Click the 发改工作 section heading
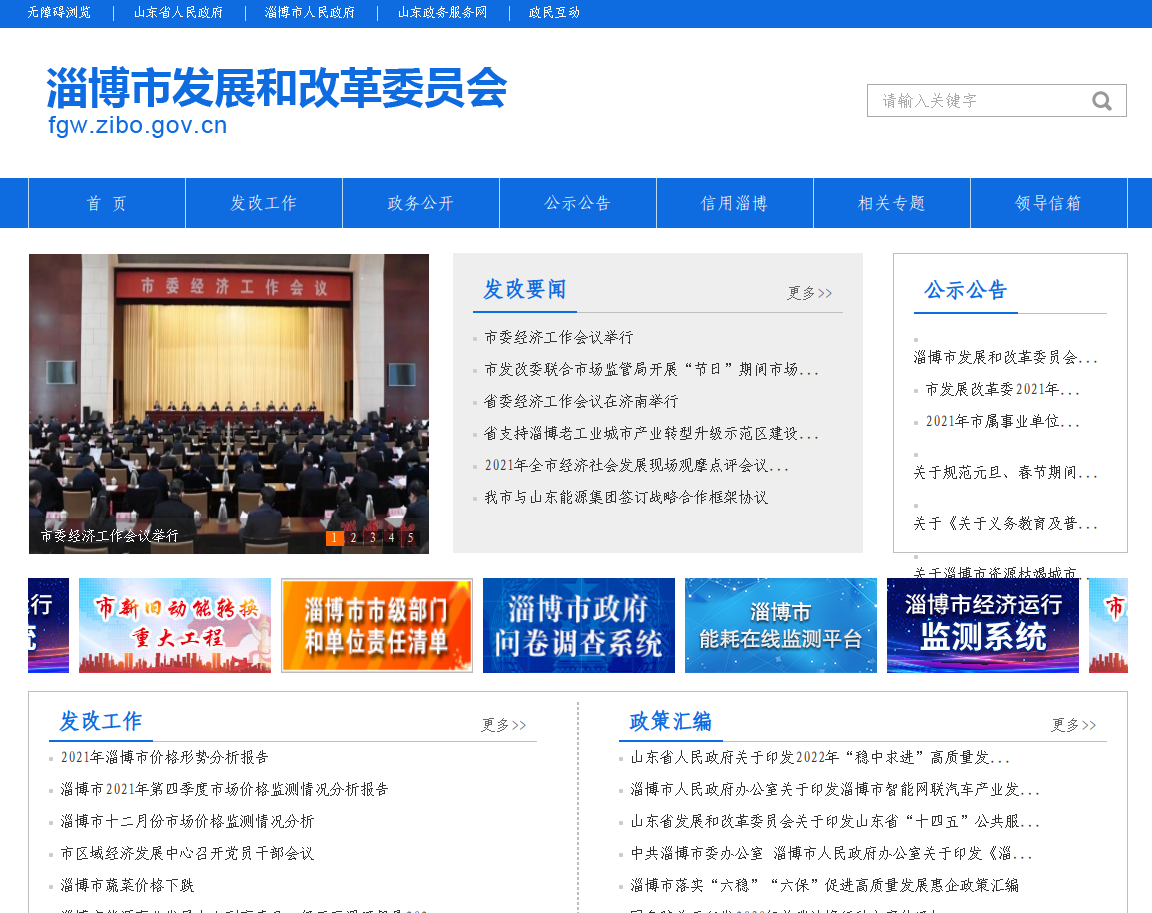 pyautogui.click(x=101, y=721)
